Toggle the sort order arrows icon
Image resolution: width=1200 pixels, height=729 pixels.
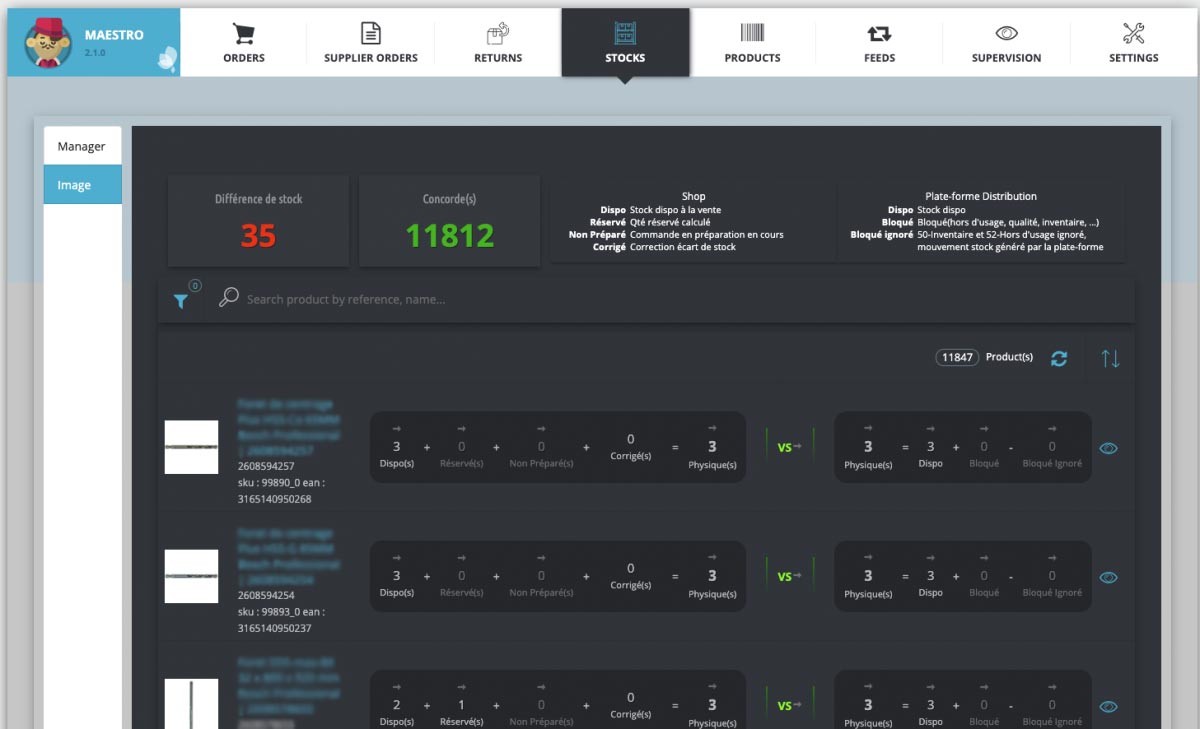pyautogui.click(x=1110, y=358)
